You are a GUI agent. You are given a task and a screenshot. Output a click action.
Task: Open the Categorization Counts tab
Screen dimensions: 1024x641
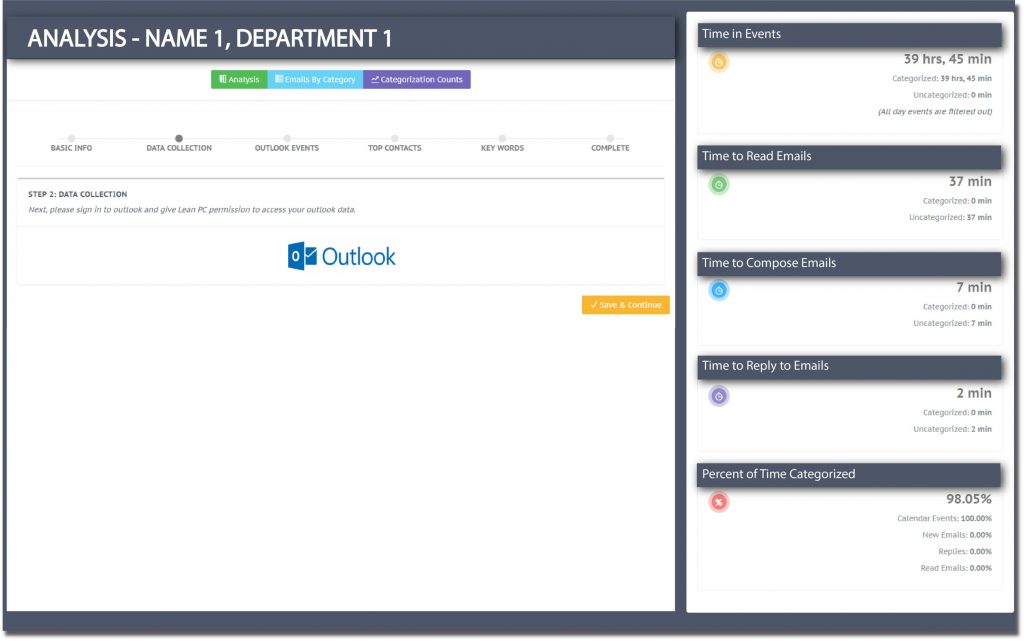pos(417,80)
